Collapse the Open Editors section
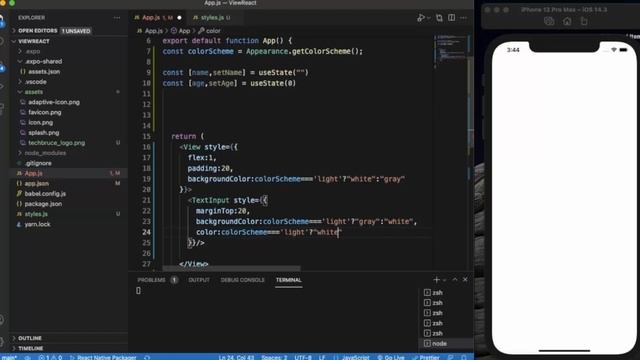Viewport: 640px width, 360px height. click(14, 31)
